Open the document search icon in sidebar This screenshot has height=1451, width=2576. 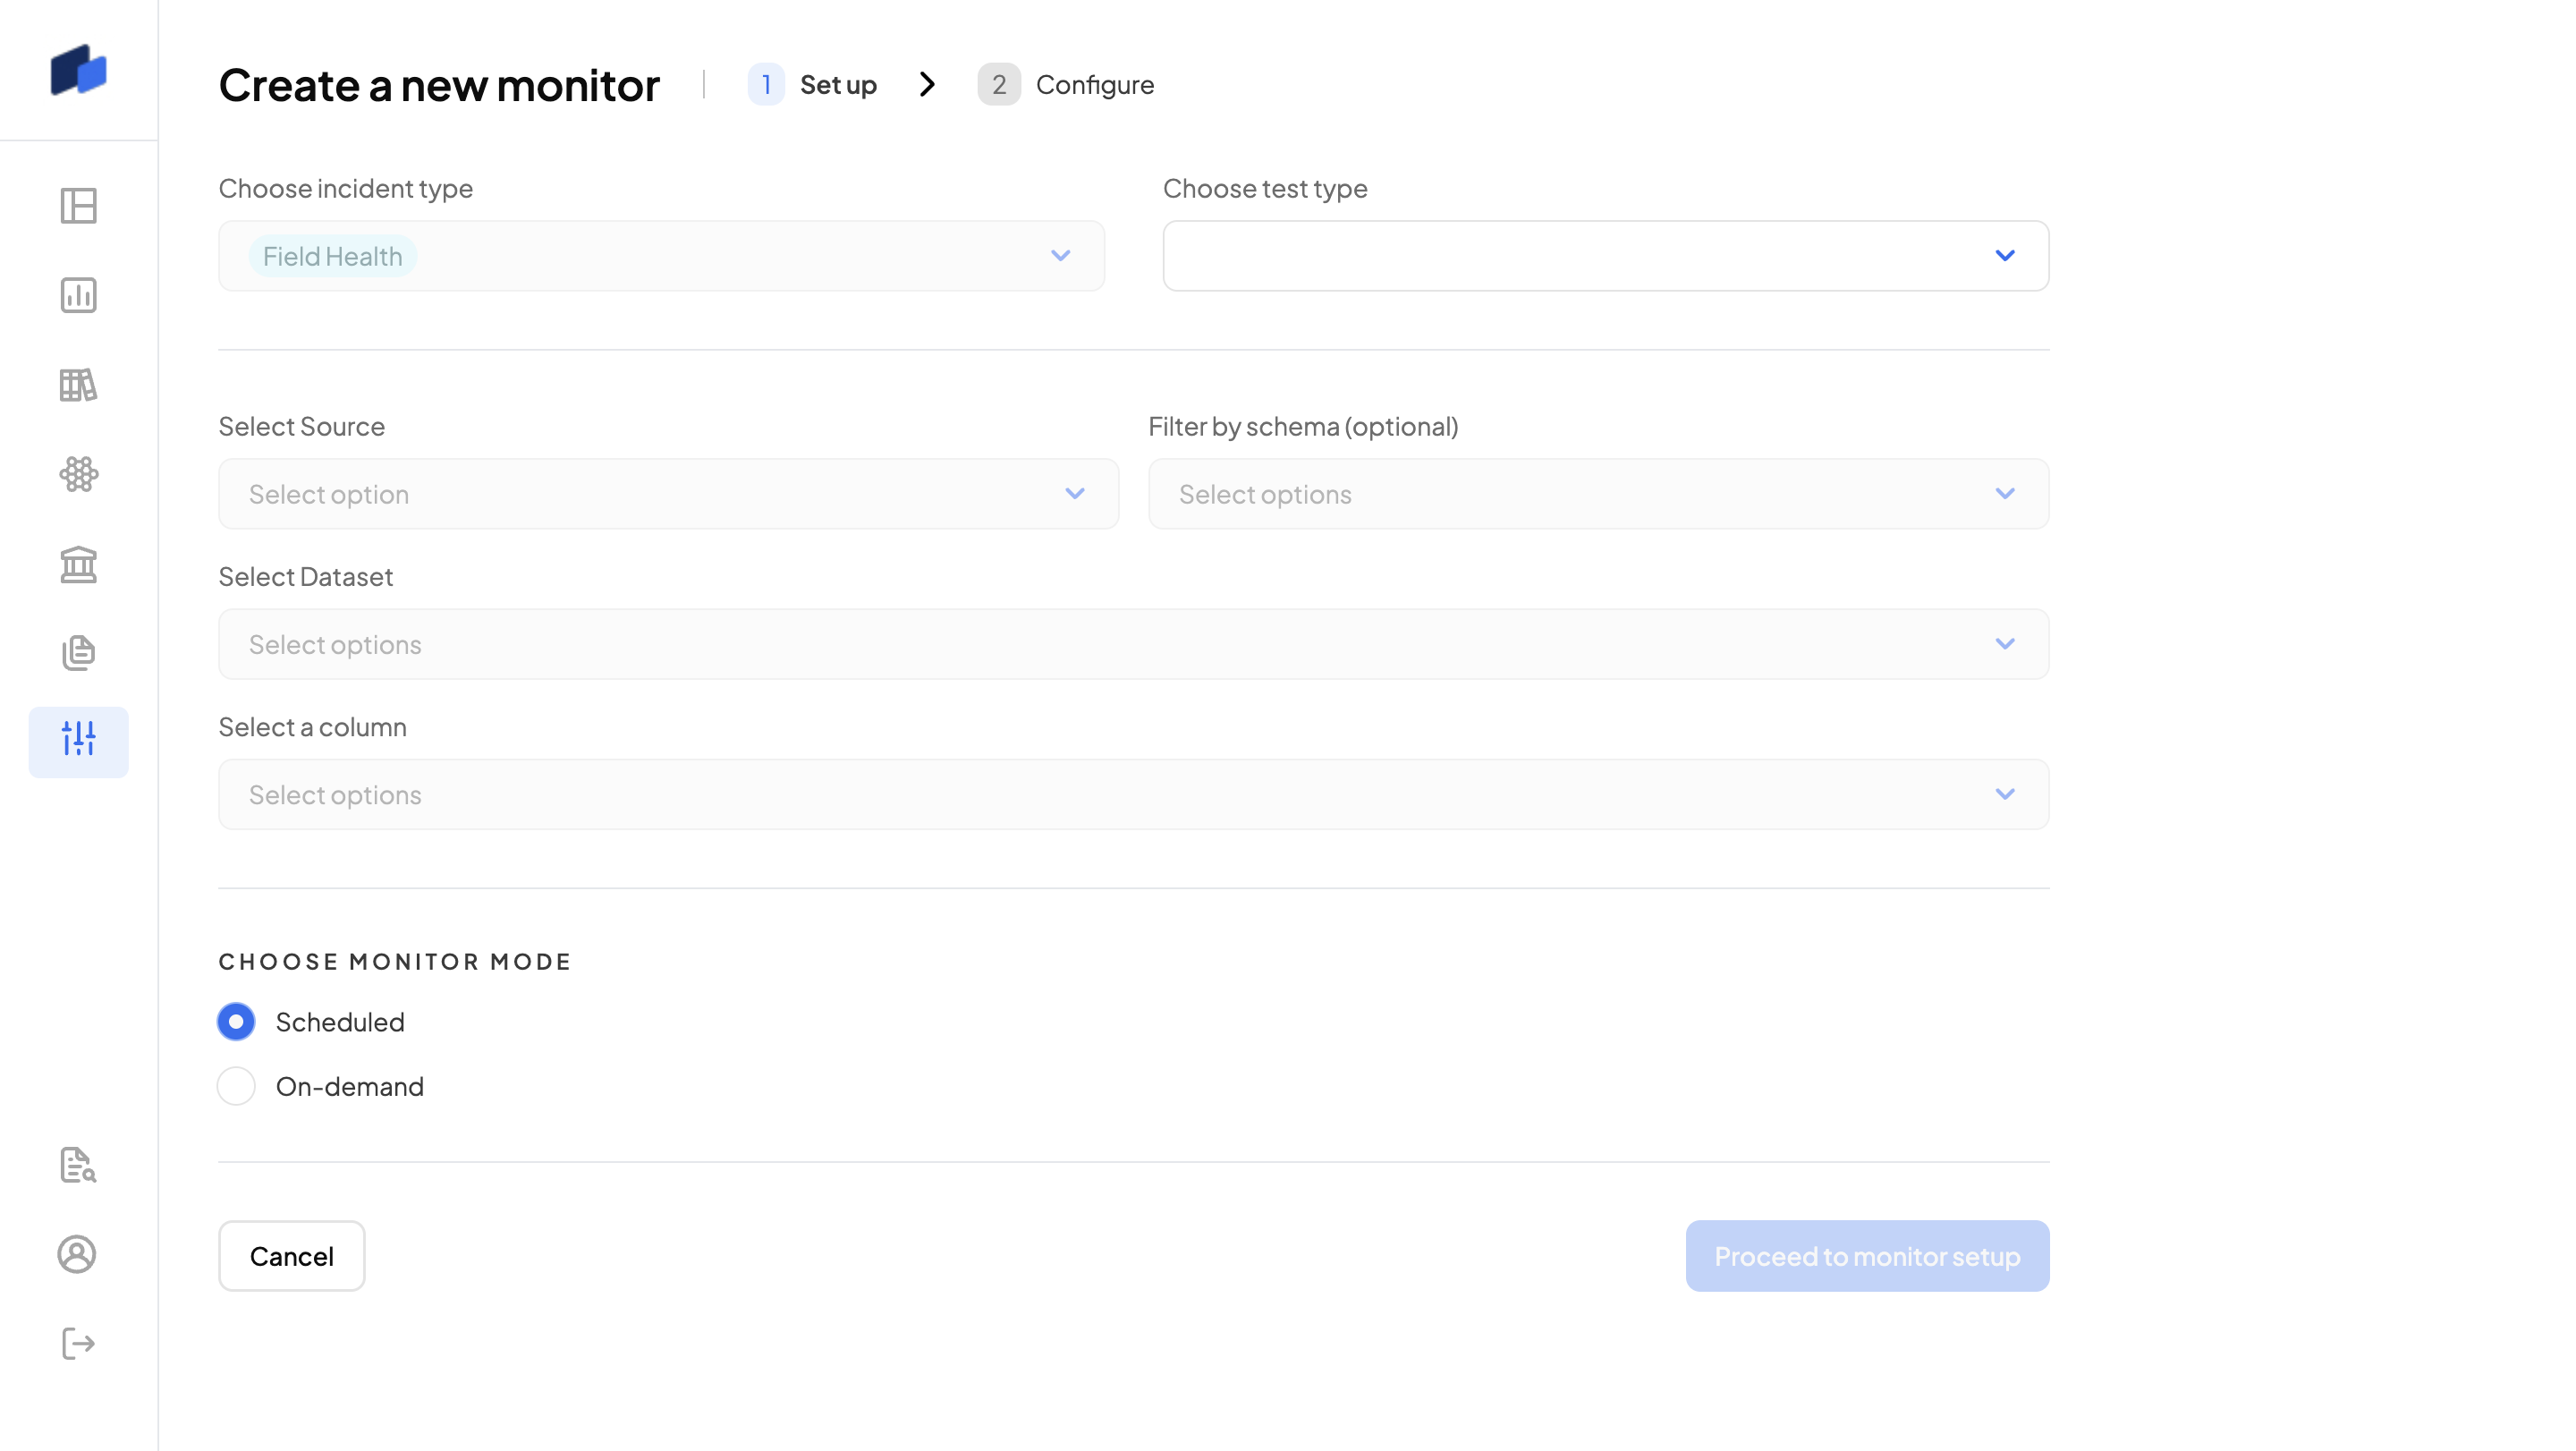[x=78, y=1165]
